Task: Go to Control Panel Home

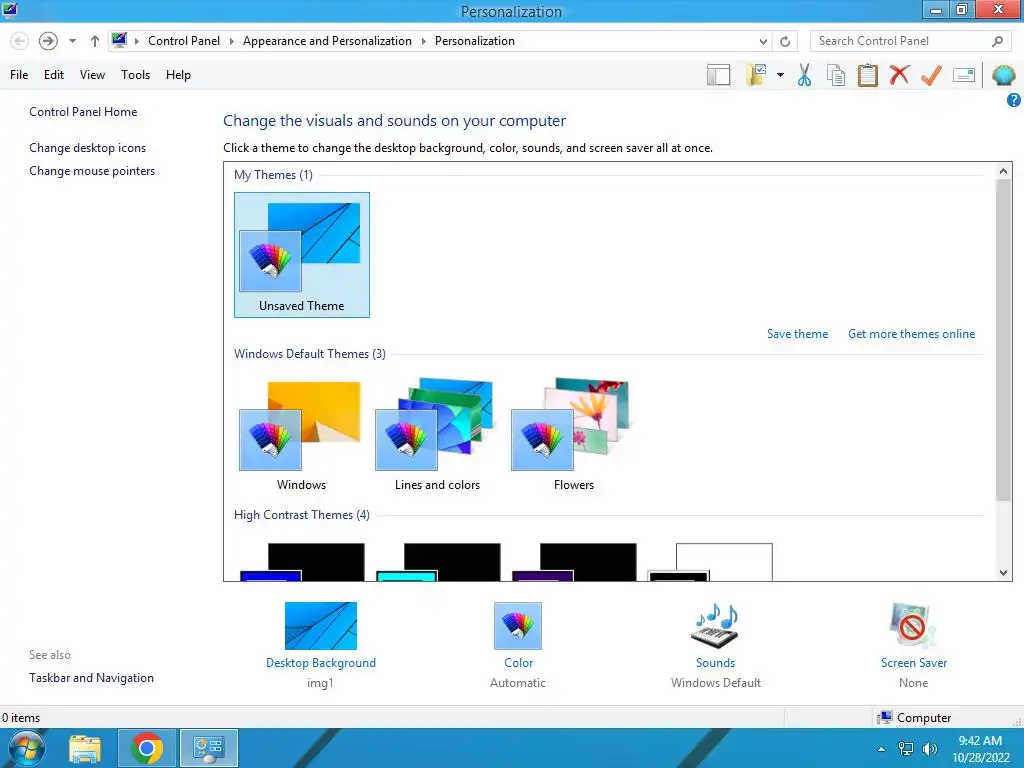Action: click(83, 112)
